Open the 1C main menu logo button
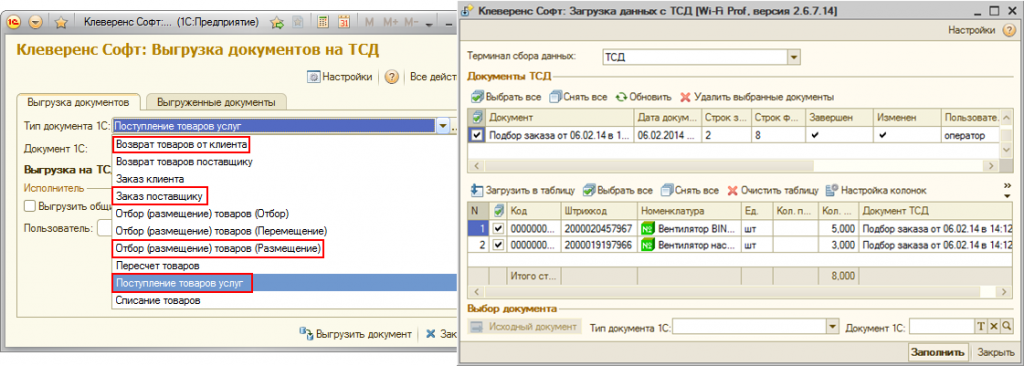Screen dimensions: 1024x366 click(14, 22)
